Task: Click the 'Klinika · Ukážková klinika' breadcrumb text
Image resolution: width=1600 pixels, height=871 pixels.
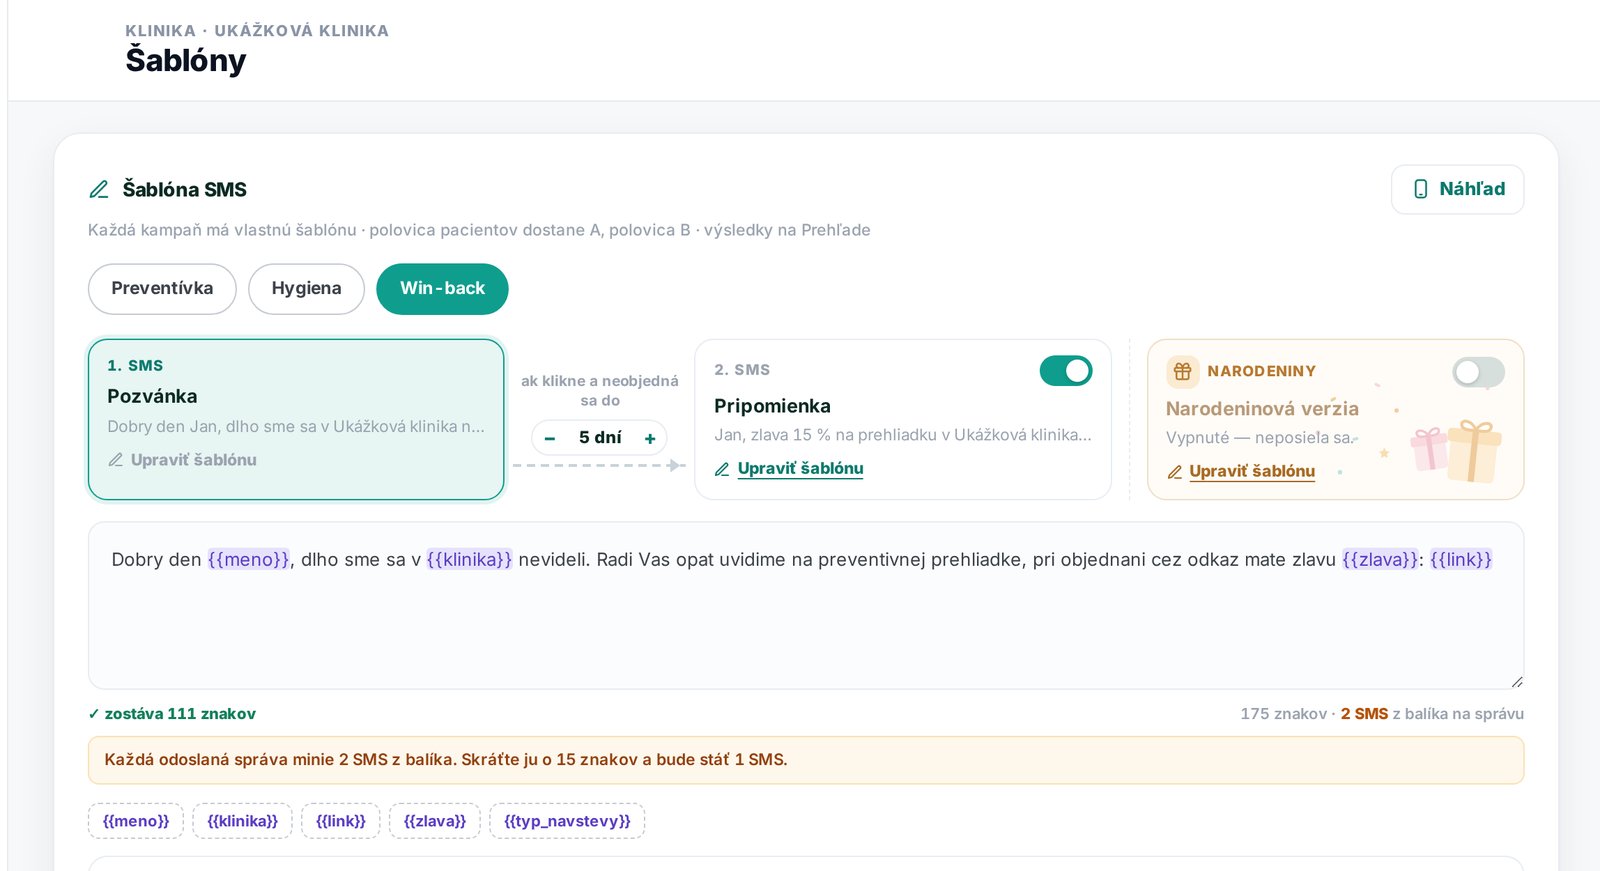Action: [257, 31]
